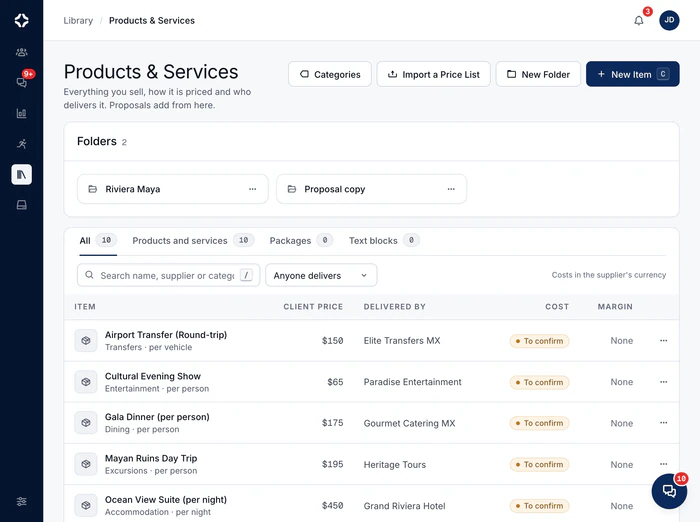Screen dimensions: 700x522
Task: Open the Riviera Maya folder
Action: (x=172, y=189)
